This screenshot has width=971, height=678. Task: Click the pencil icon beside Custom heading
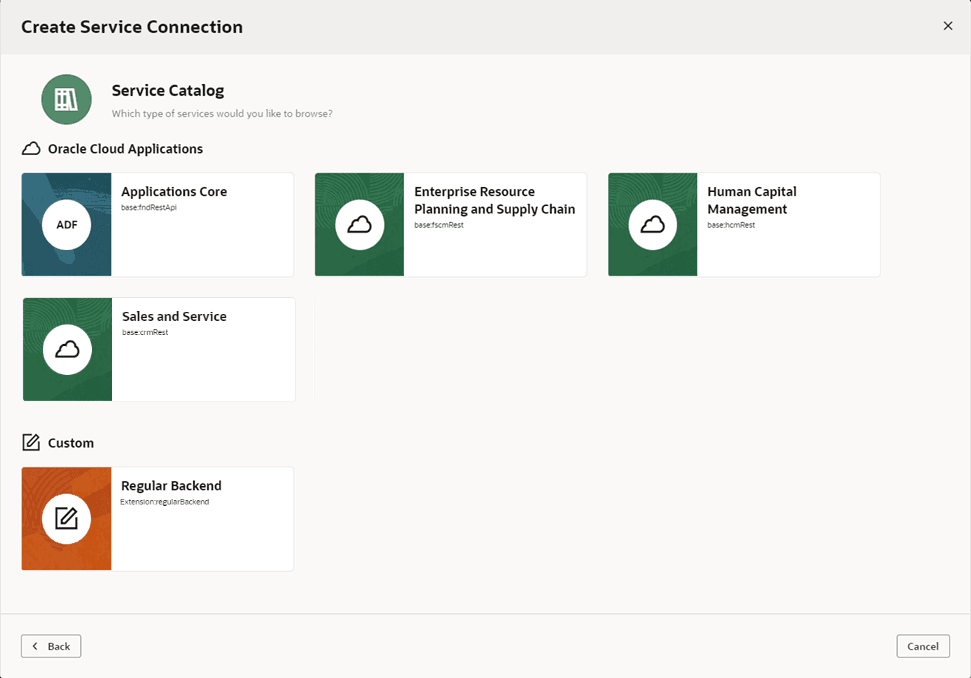[31, 442]
